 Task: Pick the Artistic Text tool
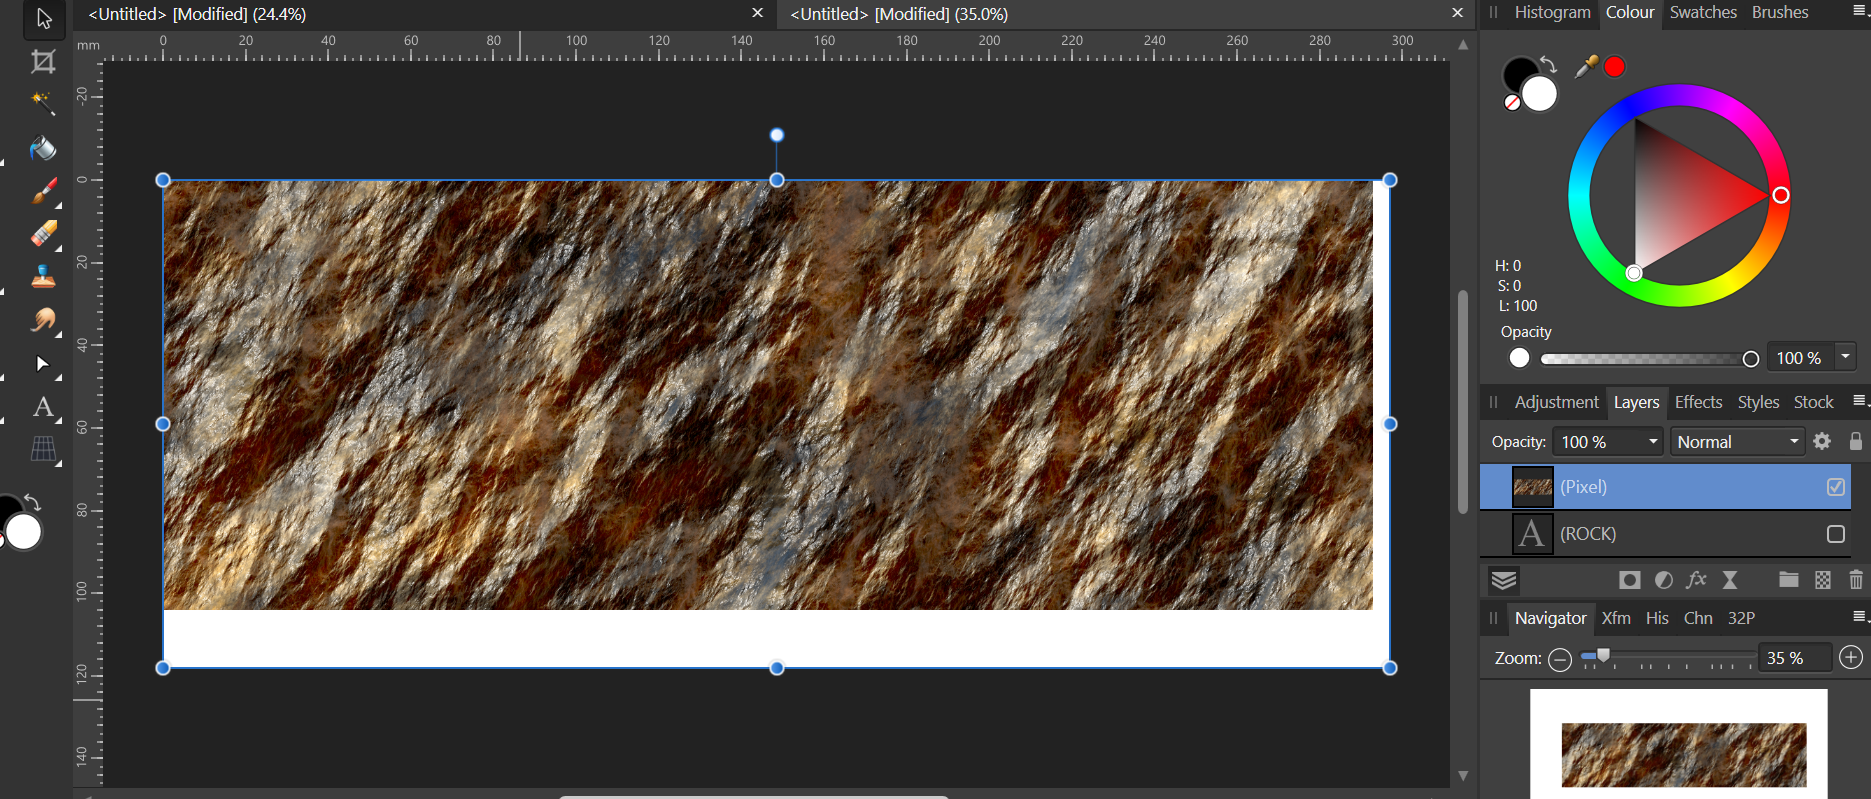pyautogui.click(x=43, y=407)
